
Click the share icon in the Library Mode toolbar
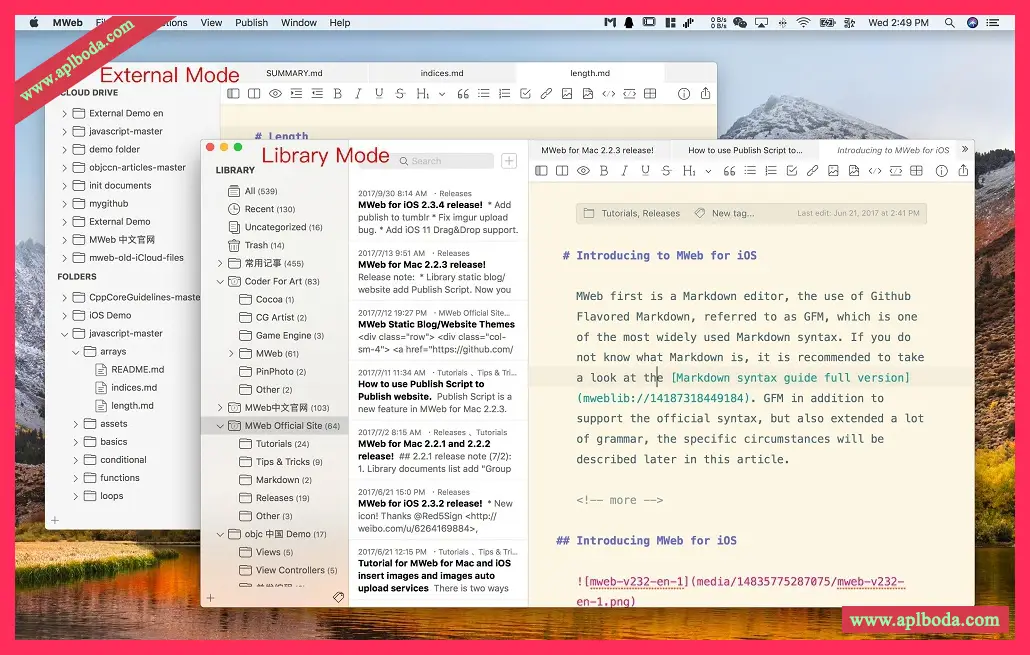(x=963, y=171)
